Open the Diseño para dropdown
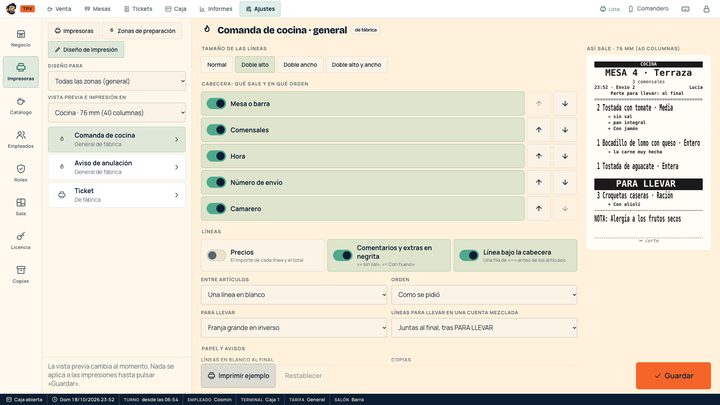Screen dimensions: 720x405 117,81
